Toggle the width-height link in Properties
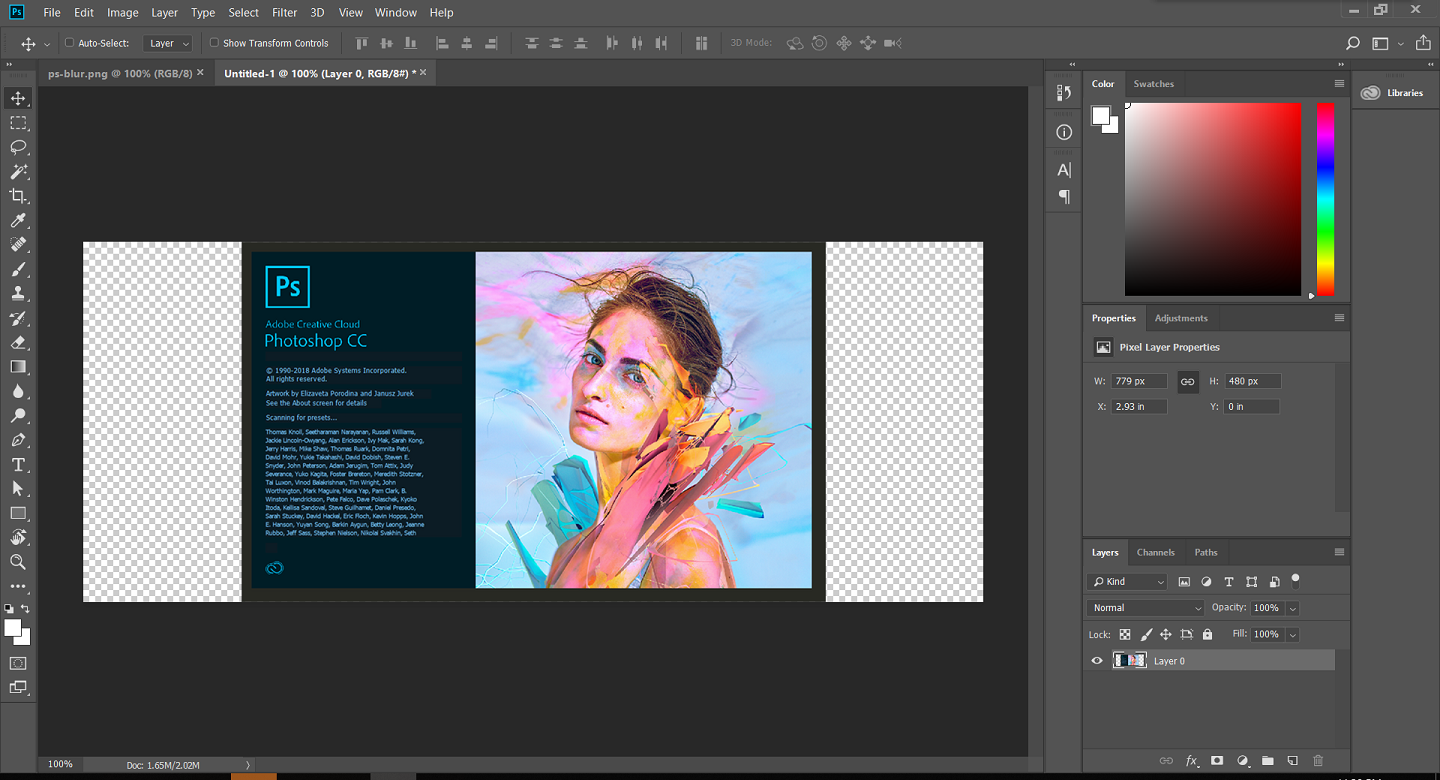Viewport: 1440px width, 780px height. tap(1188, 381)
